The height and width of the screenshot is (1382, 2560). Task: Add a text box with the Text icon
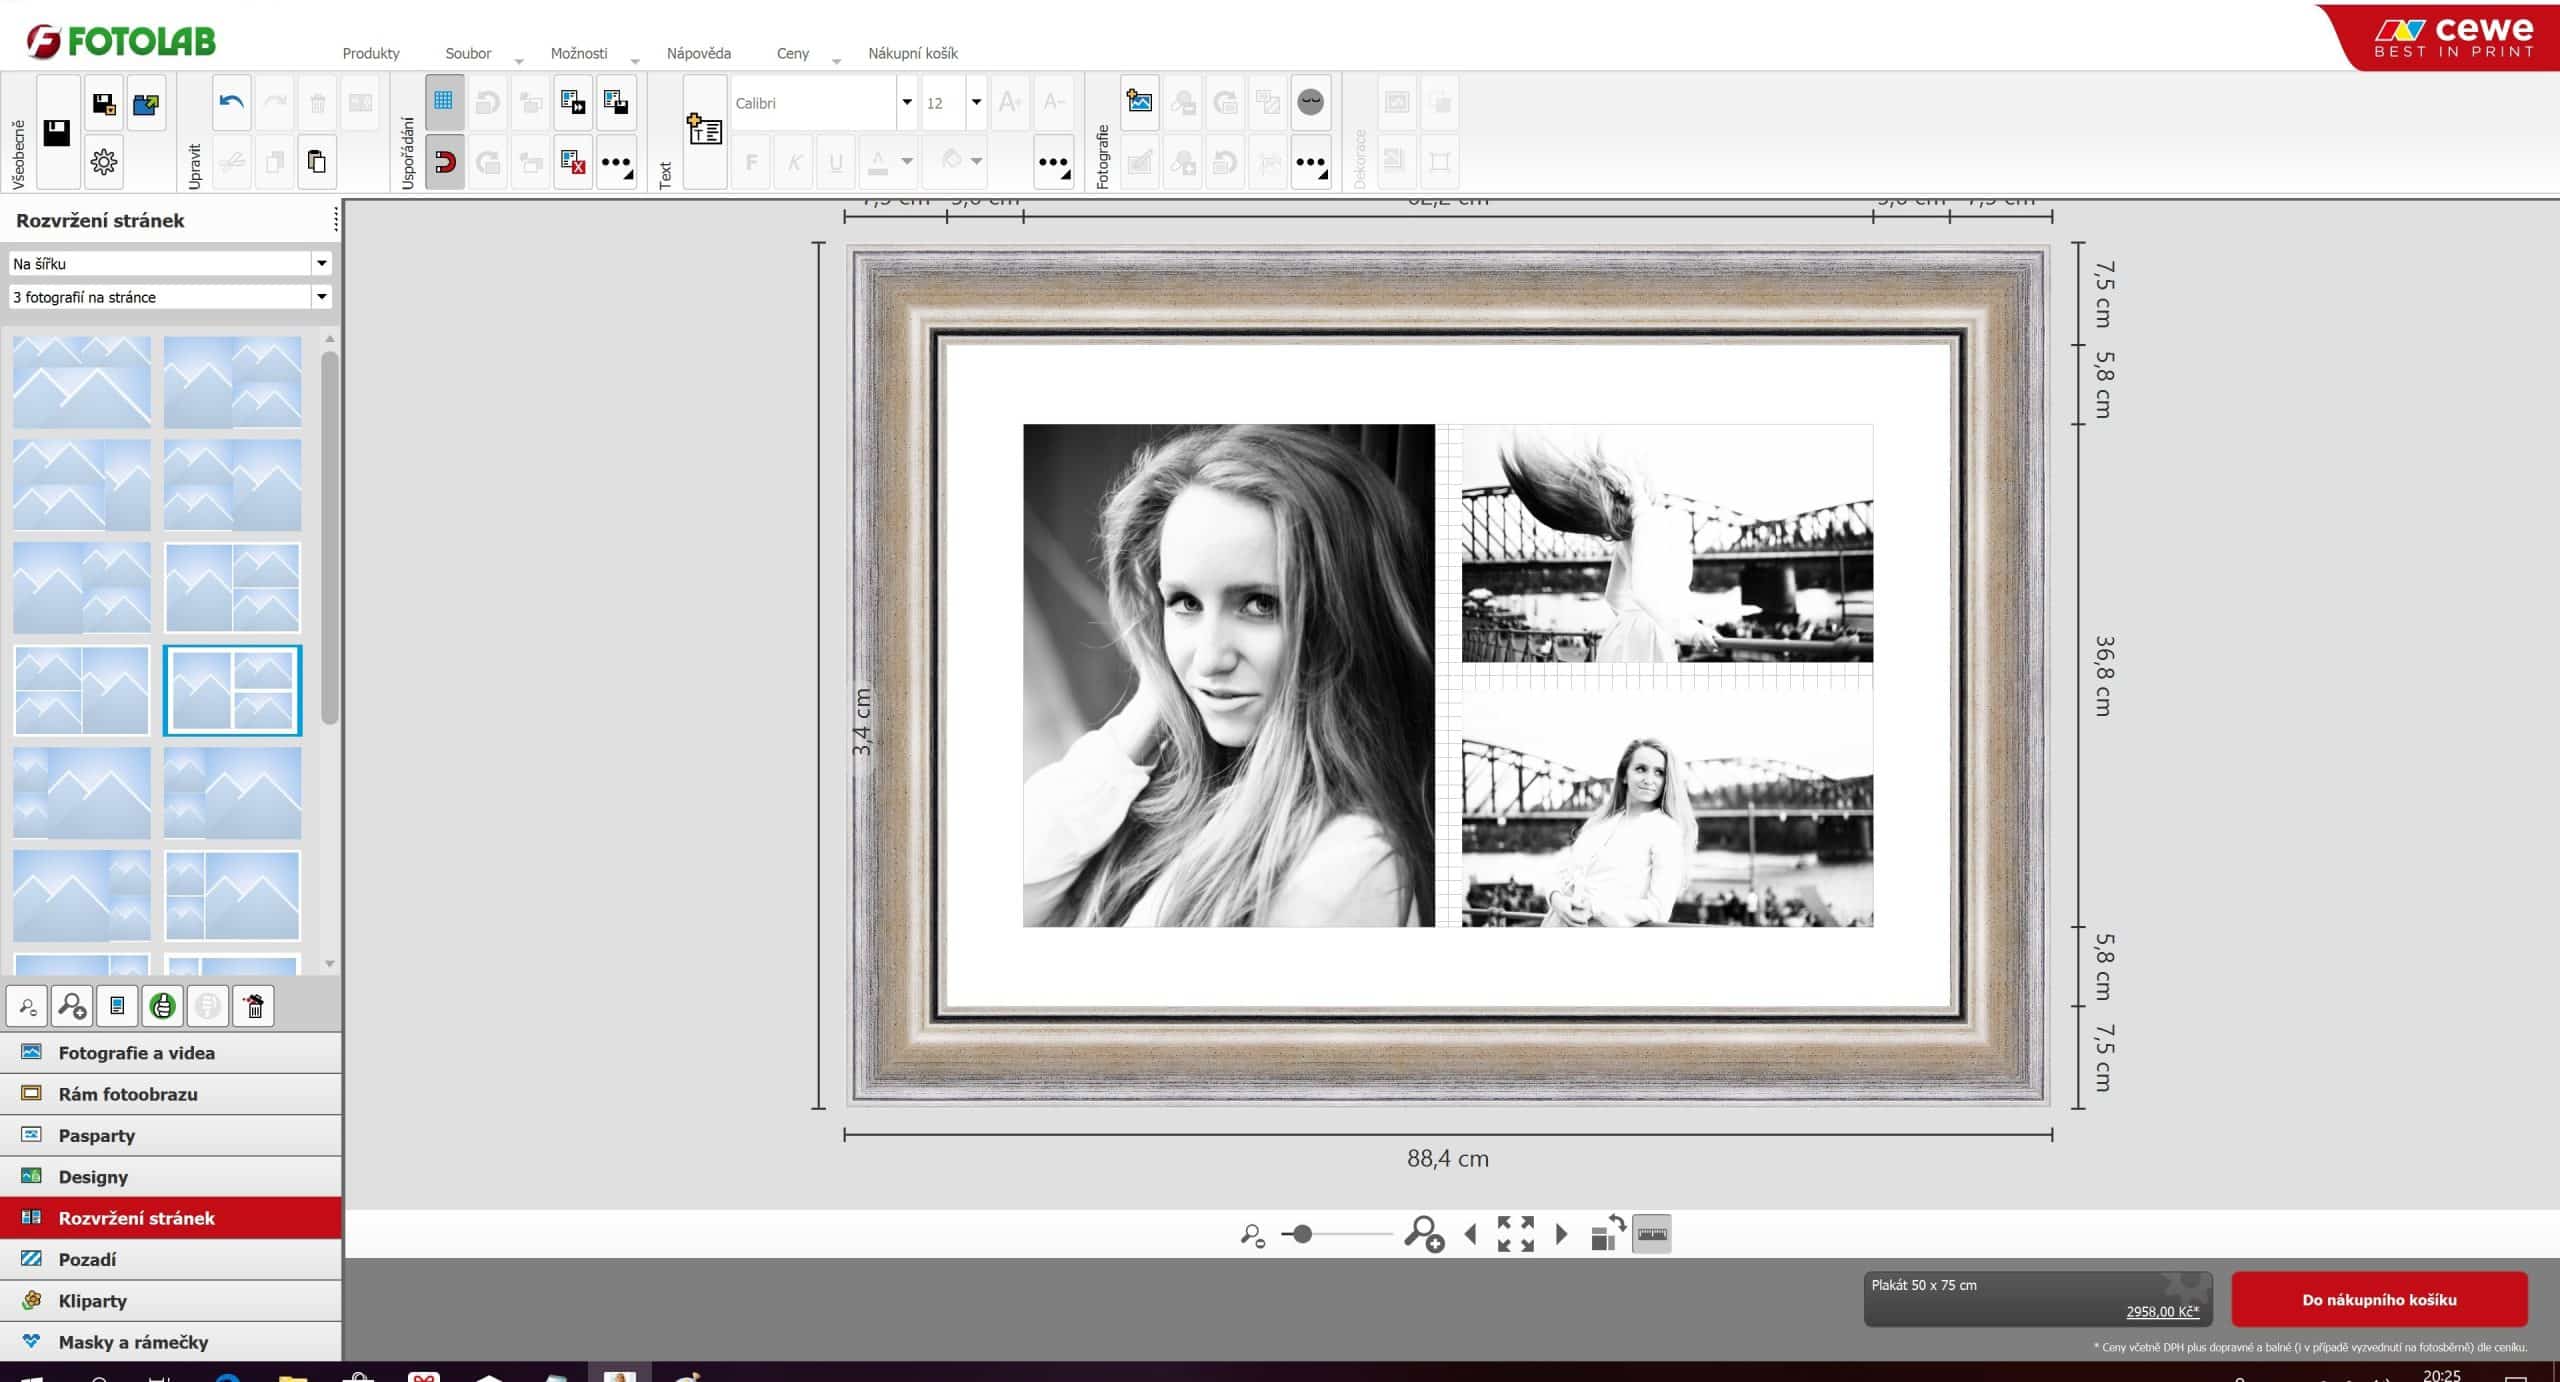[x=704, y=131]
